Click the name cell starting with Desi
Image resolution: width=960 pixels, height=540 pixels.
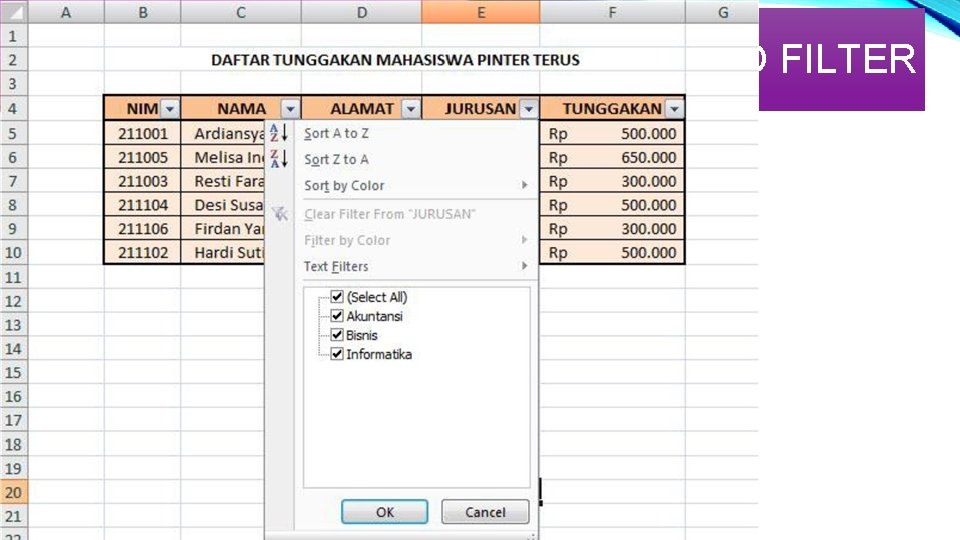tap(223, 205)
